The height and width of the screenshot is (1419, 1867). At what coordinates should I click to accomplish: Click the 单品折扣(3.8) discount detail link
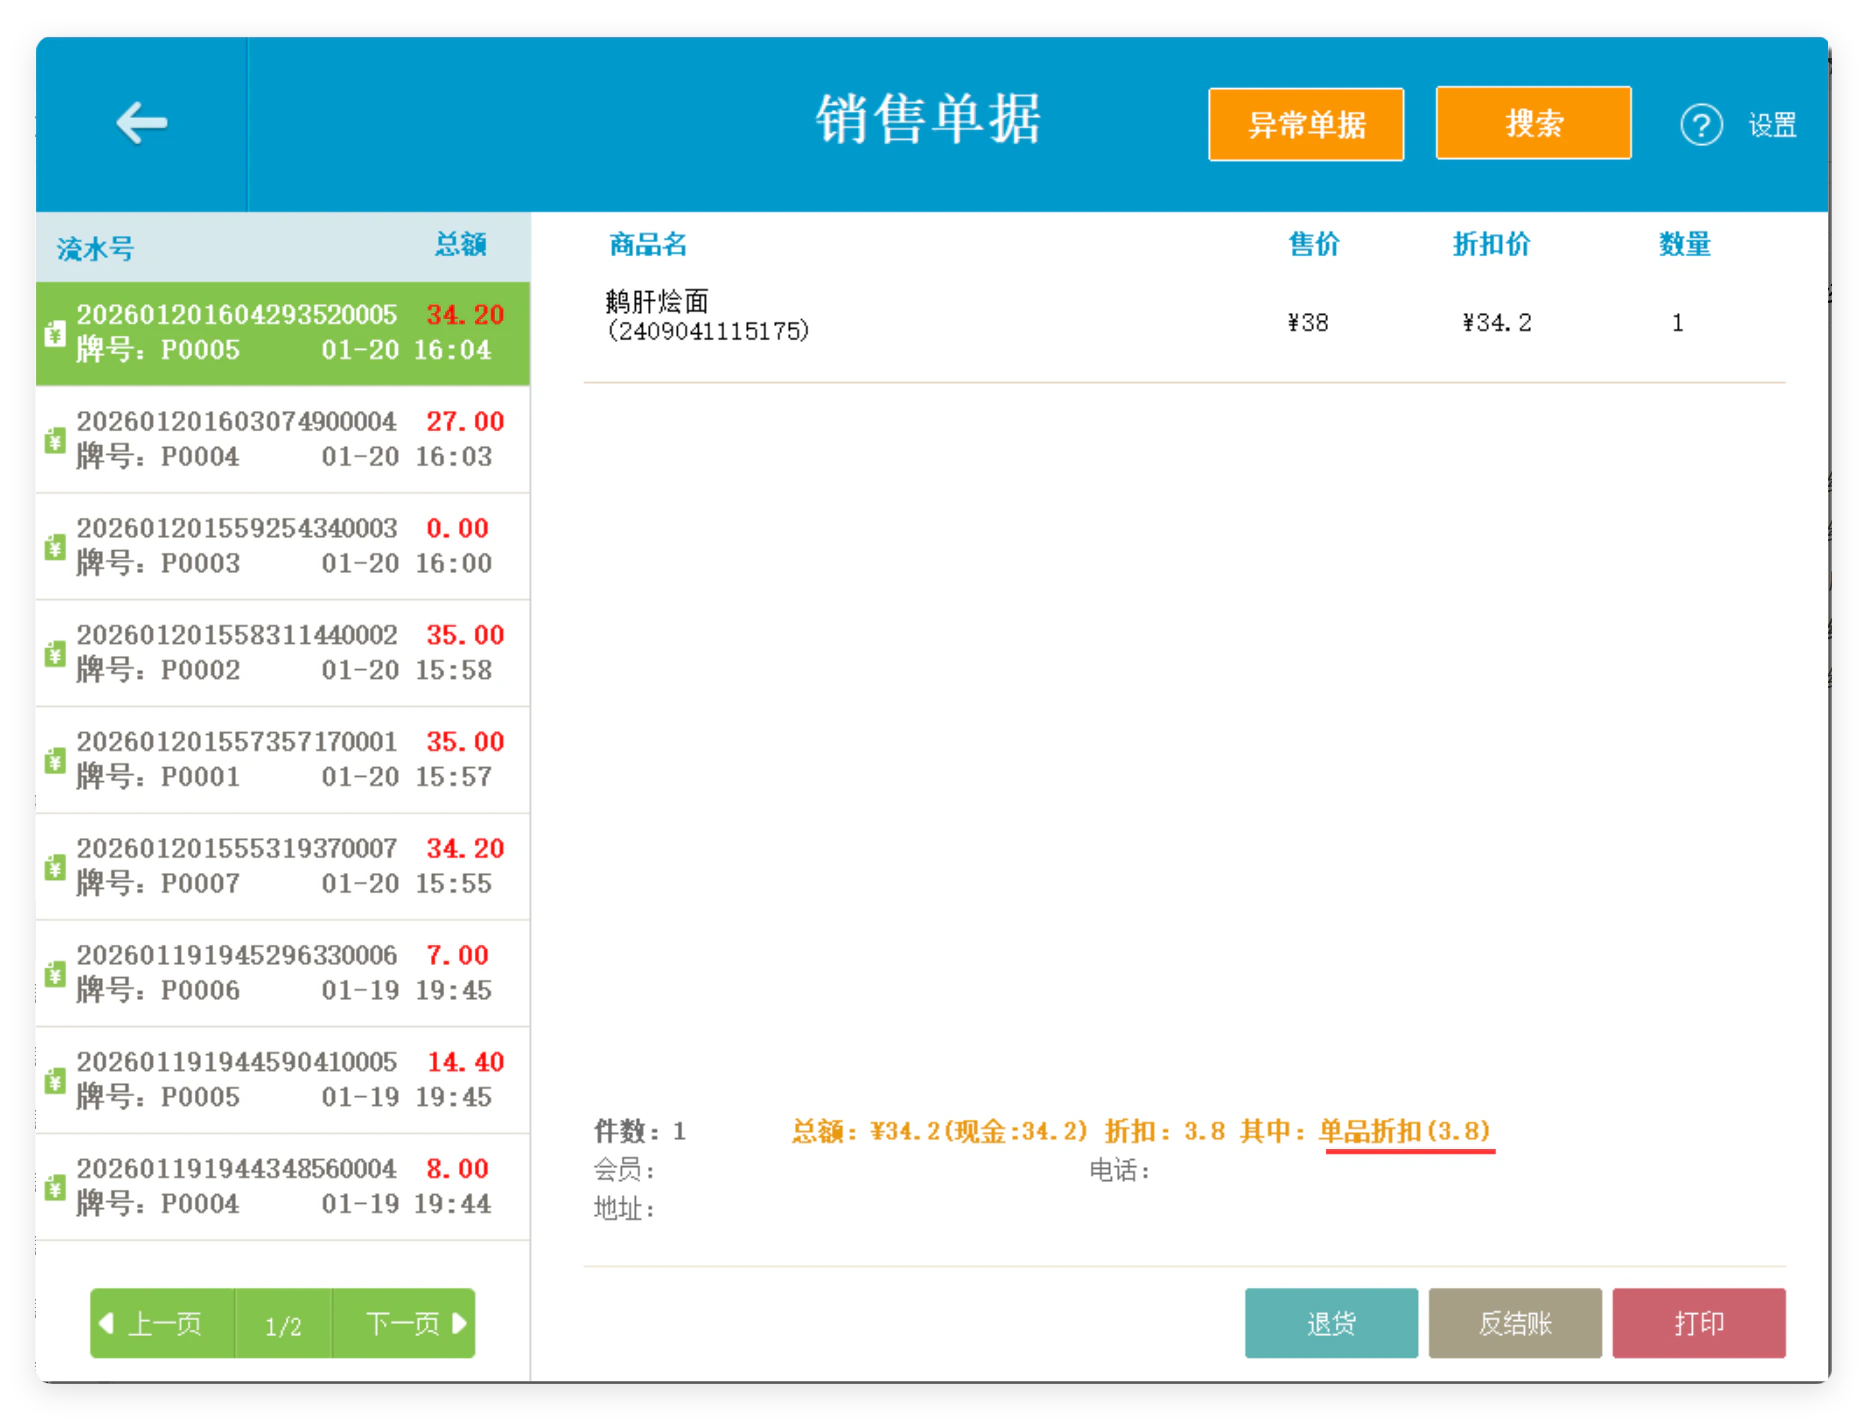point(1404,1131)
